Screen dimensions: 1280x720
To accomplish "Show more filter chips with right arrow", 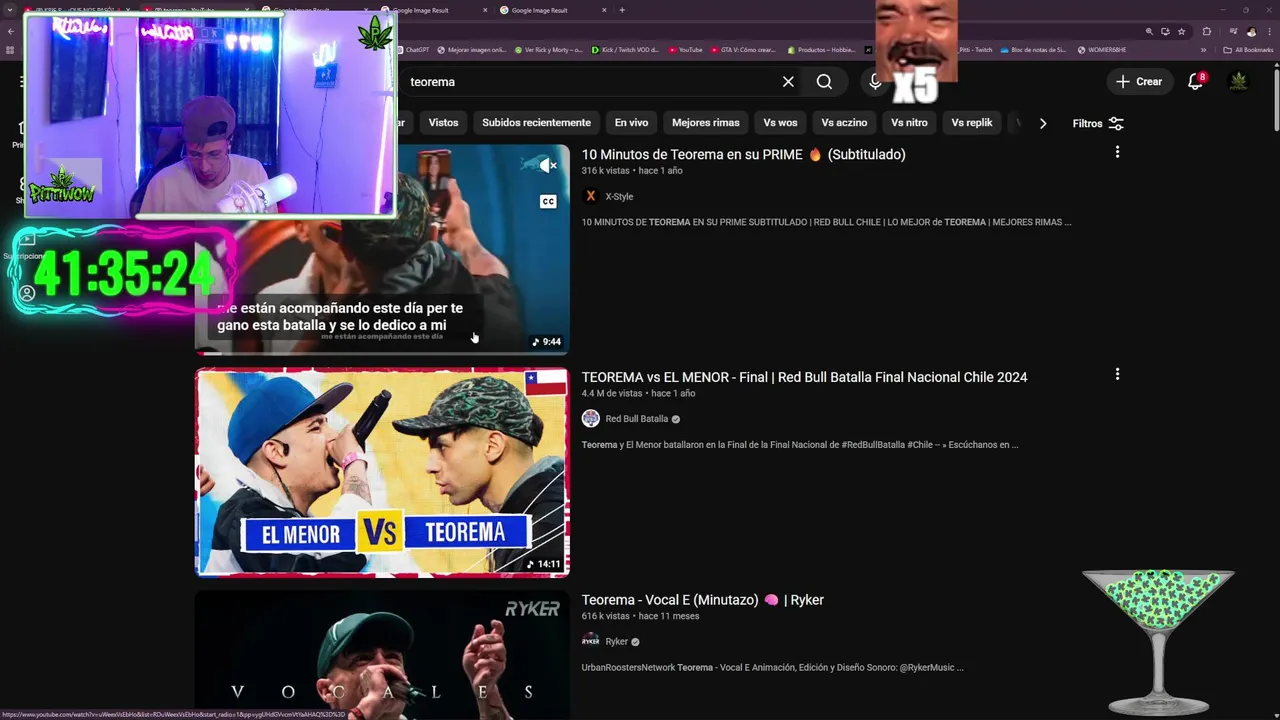I will (1043, 124).
